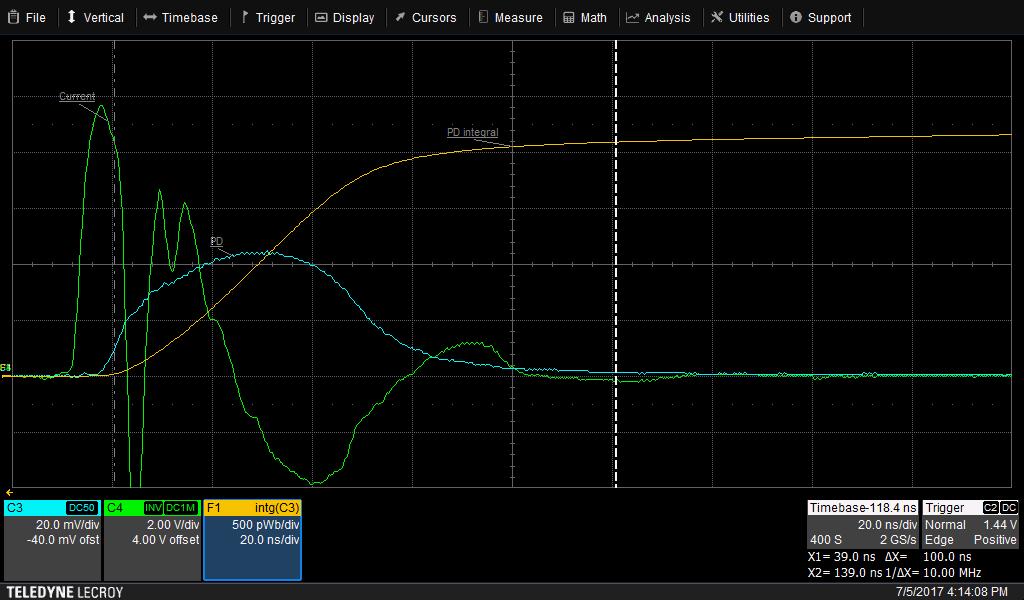Viewport: 1024px width, 600px height.
Task: Click the 'X2= 139.0 ns' cursor readout
Action: [845, 573]
